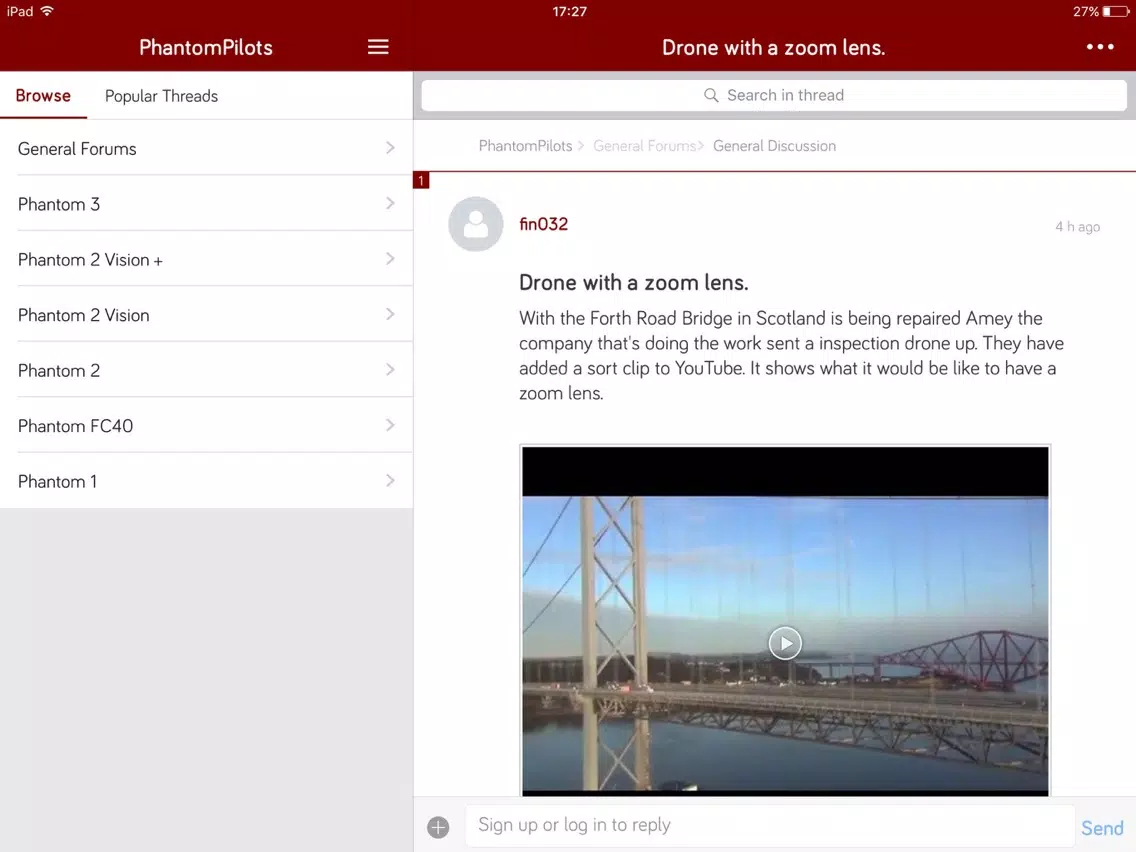Click the search magnifier icon in thread
Image resolution: width=1136 pixels, height=852 pixels.
point(711,95)
